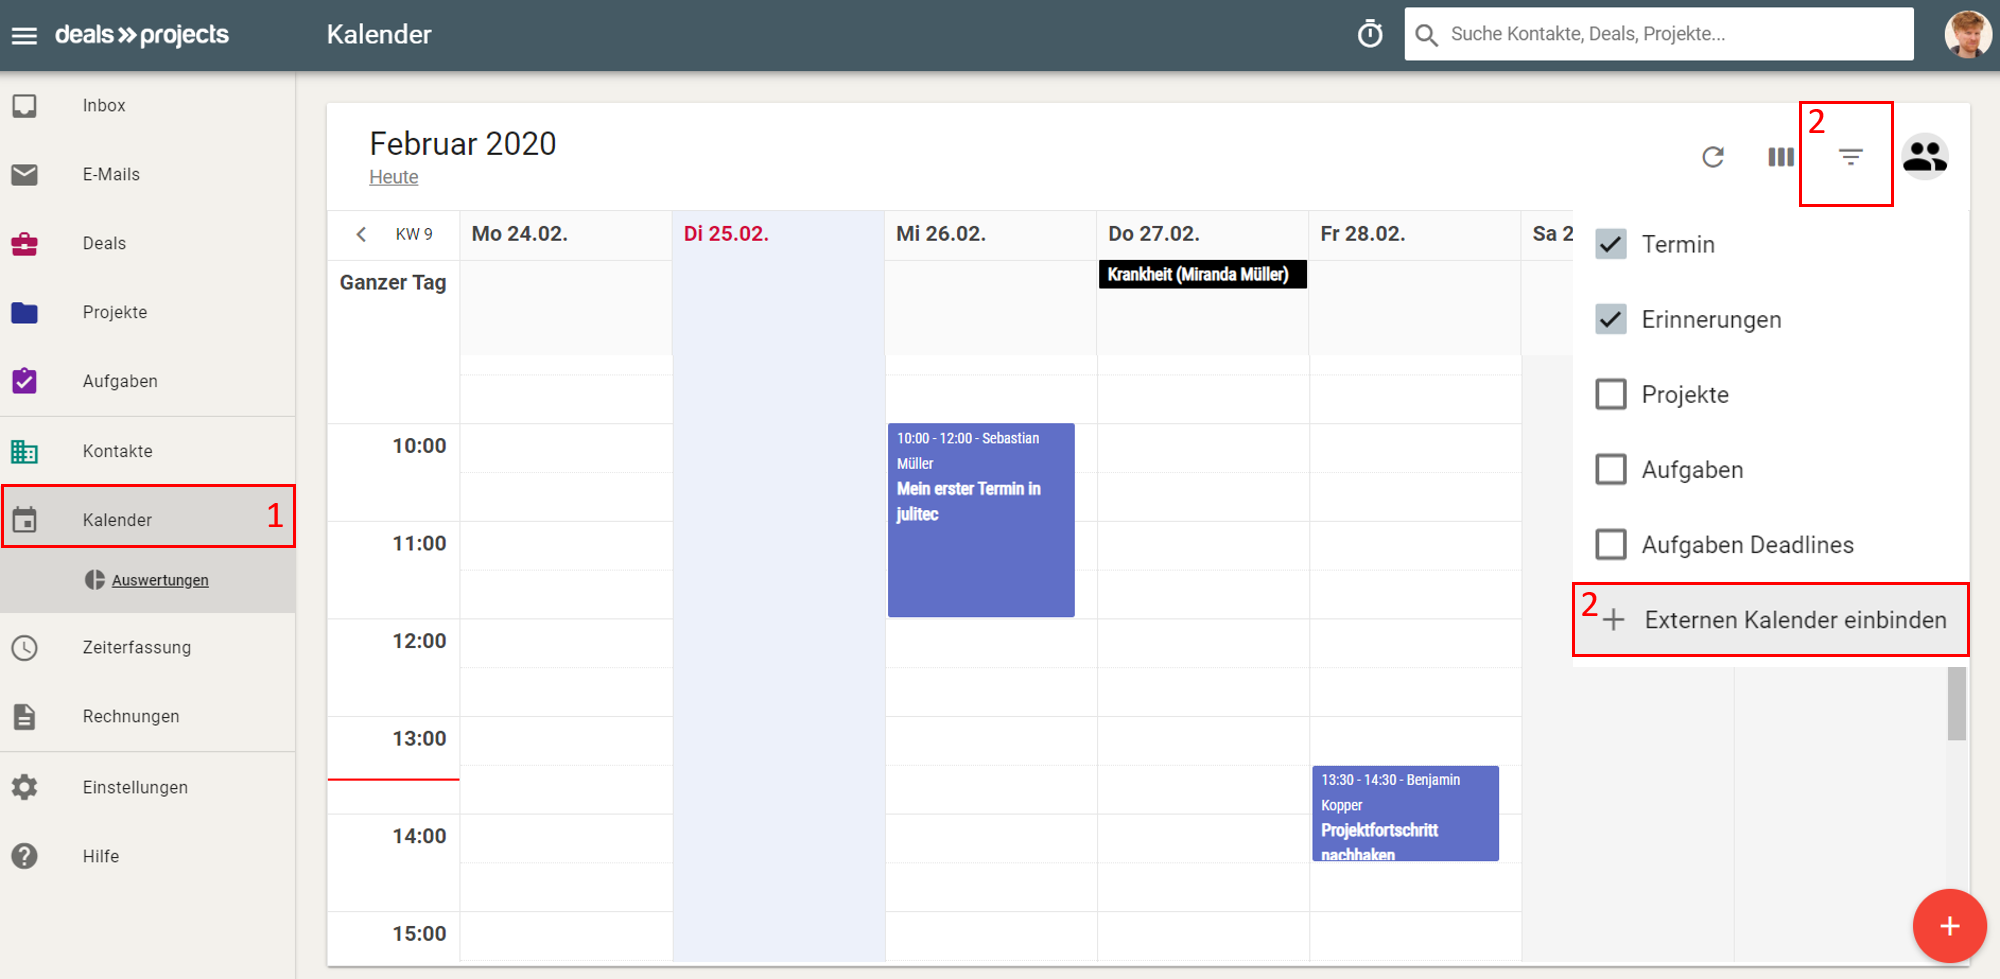
Task: Click the Kontakte building icon
Action: [25, 451]
